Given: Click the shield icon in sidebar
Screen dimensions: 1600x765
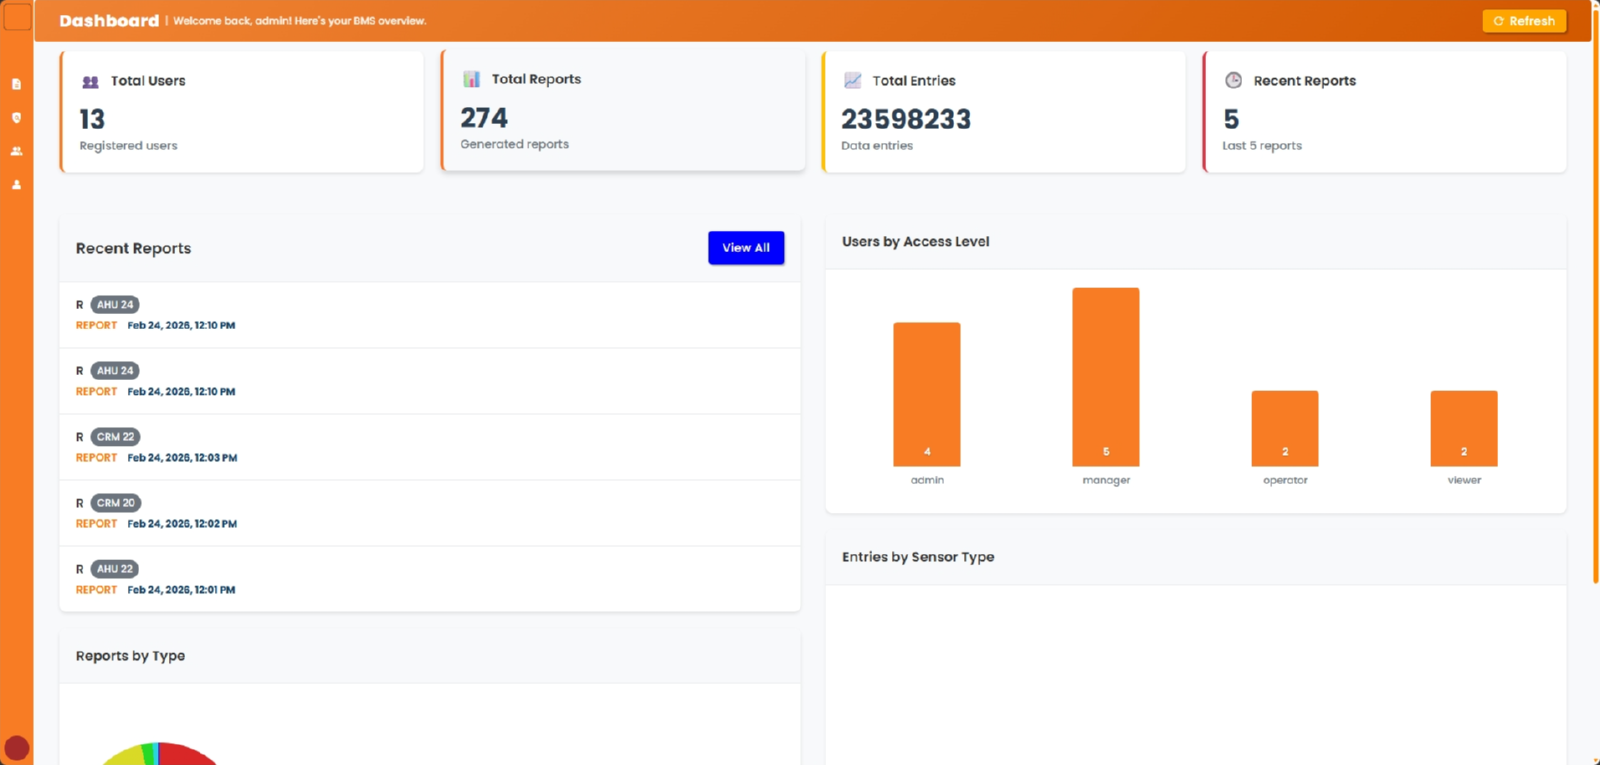Looking at the screenshot, I should pos(16,118).
